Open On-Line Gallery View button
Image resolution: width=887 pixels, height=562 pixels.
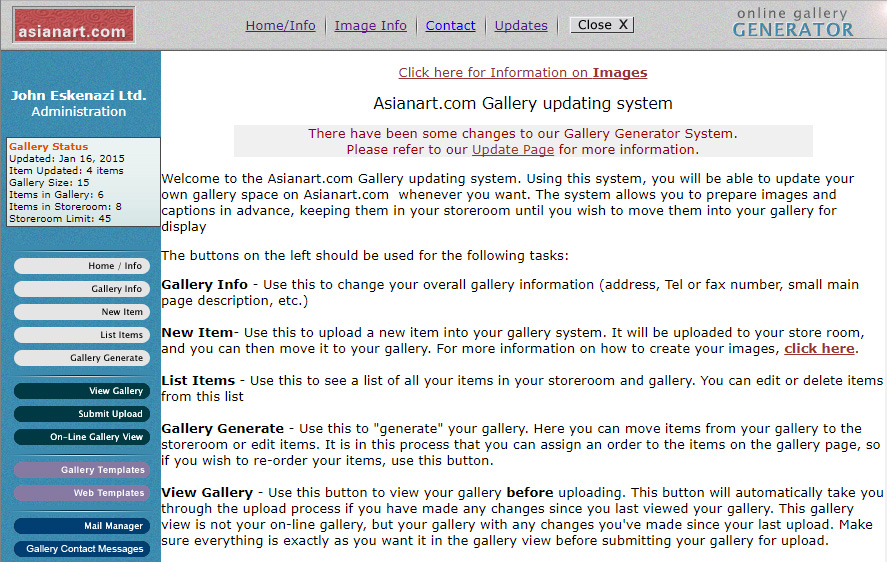coord(82,437)
